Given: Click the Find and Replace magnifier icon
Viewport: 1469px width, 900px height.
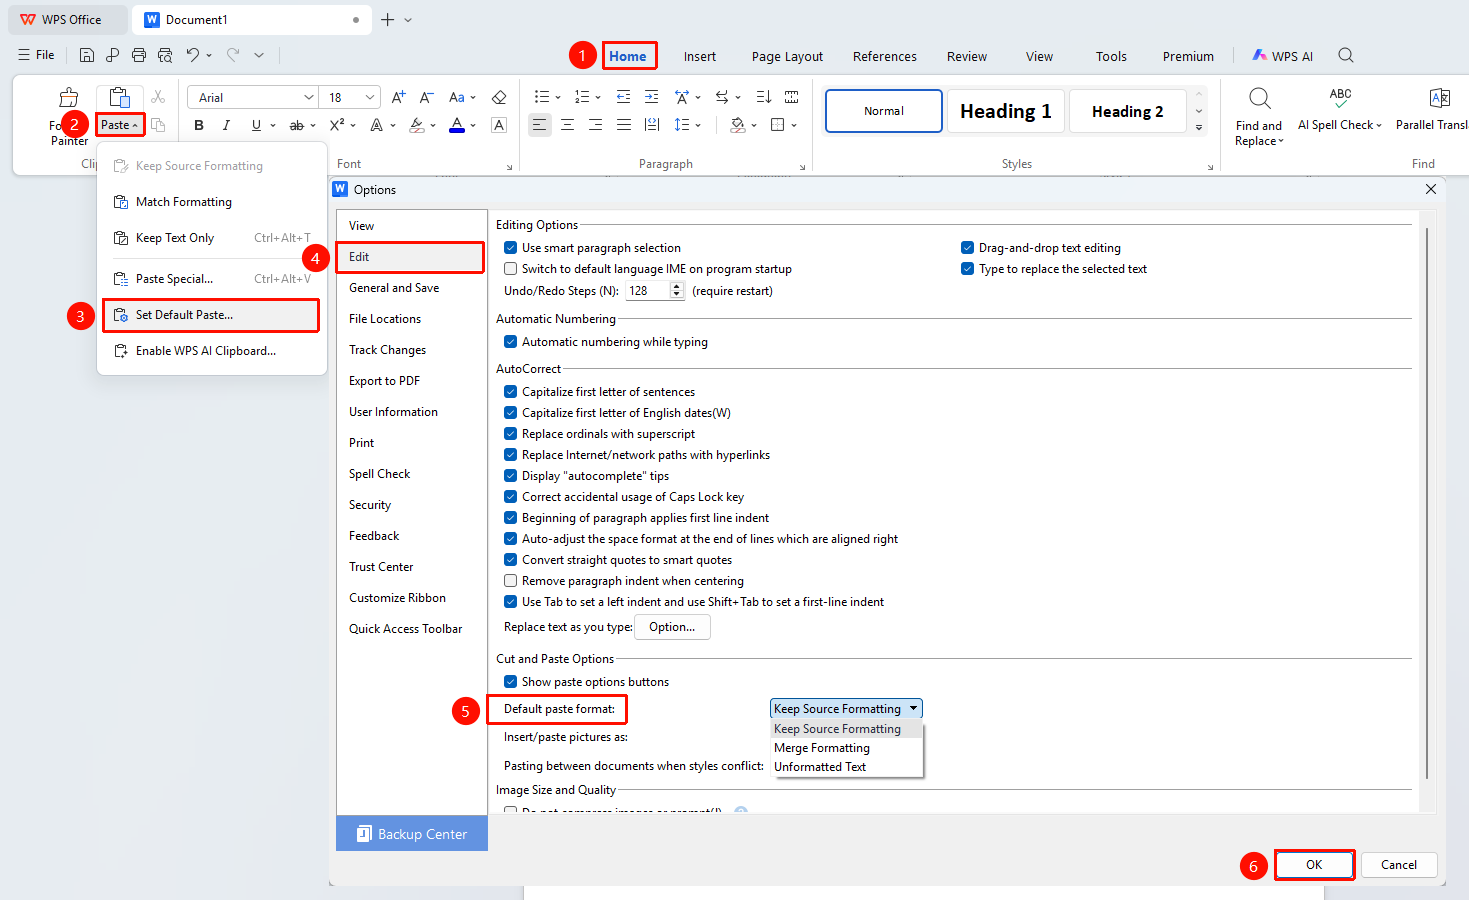Looking at the screenshot, I should pyautogui.click(x=1260, y=98).
